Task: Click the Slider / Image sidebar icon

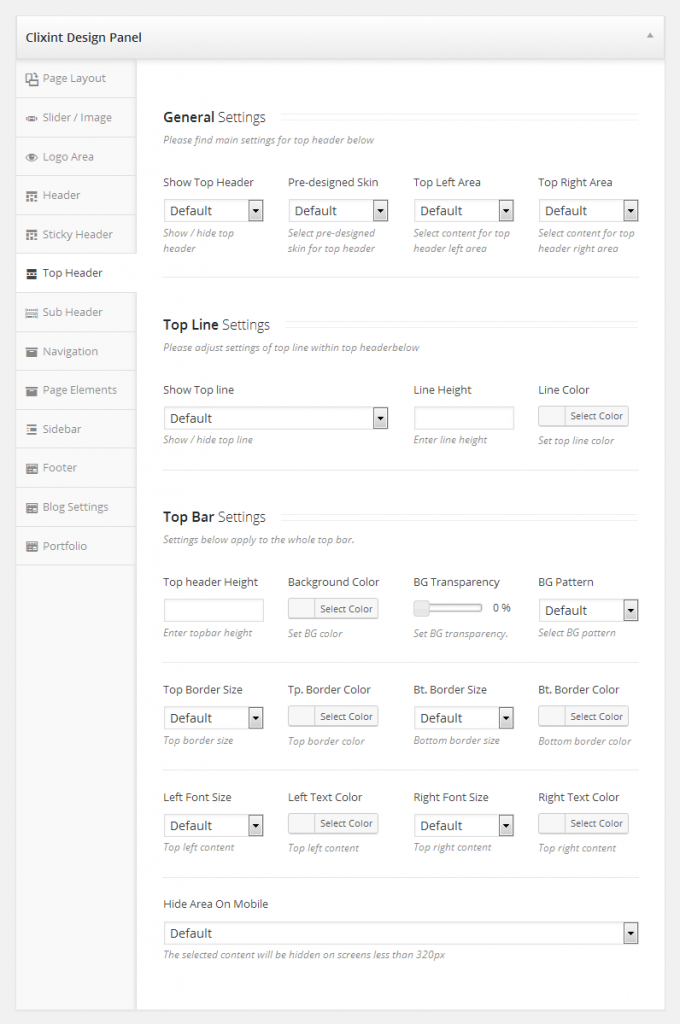Action: 32,118
